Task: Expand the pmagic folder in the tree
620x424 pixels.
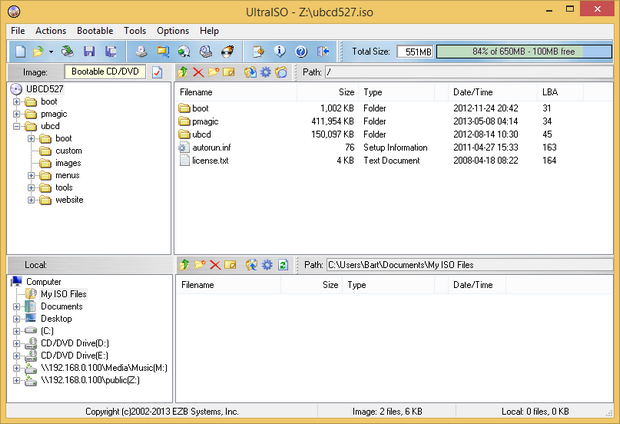Action: tap(17, 114)
